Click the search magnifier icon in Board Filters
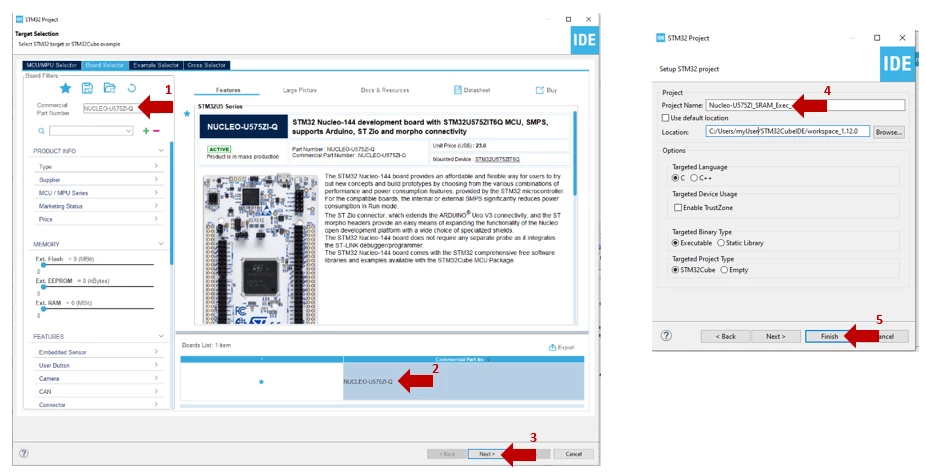Viewport: 926px width, 473px height. pyautogui.click(x=41, y=131)
